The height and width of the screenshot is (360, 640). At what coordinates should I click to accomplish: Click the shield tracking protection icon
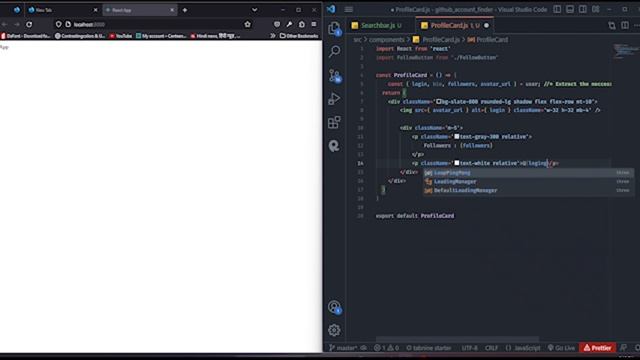tap(58, 24)
